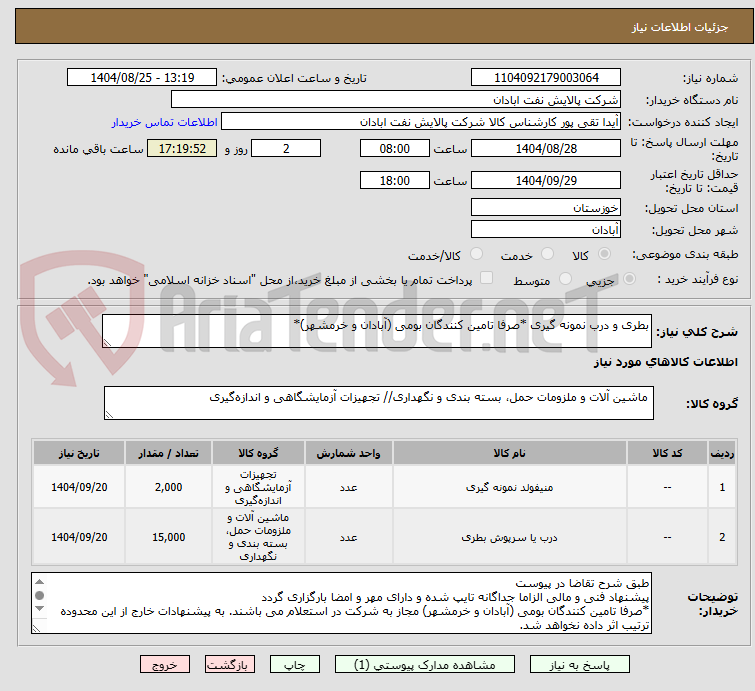Click the announcement date field 1404/08/25 - 13:19

coord(142,78)
